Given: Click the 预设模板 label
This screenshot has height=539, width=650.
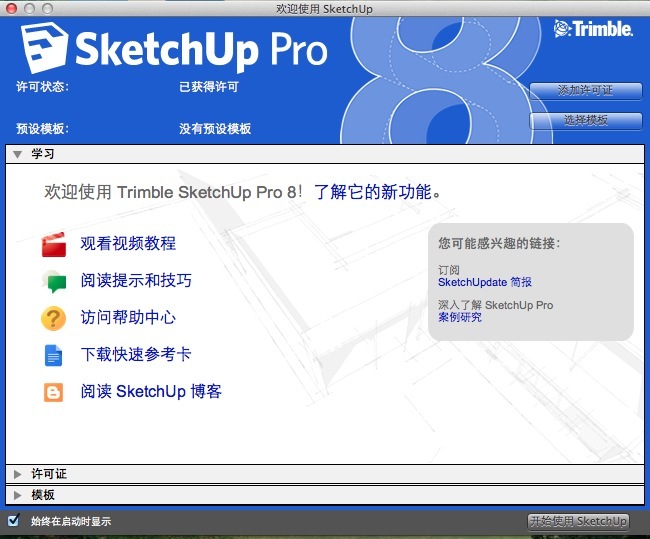Looking at the screenshot, I should 42,129.
